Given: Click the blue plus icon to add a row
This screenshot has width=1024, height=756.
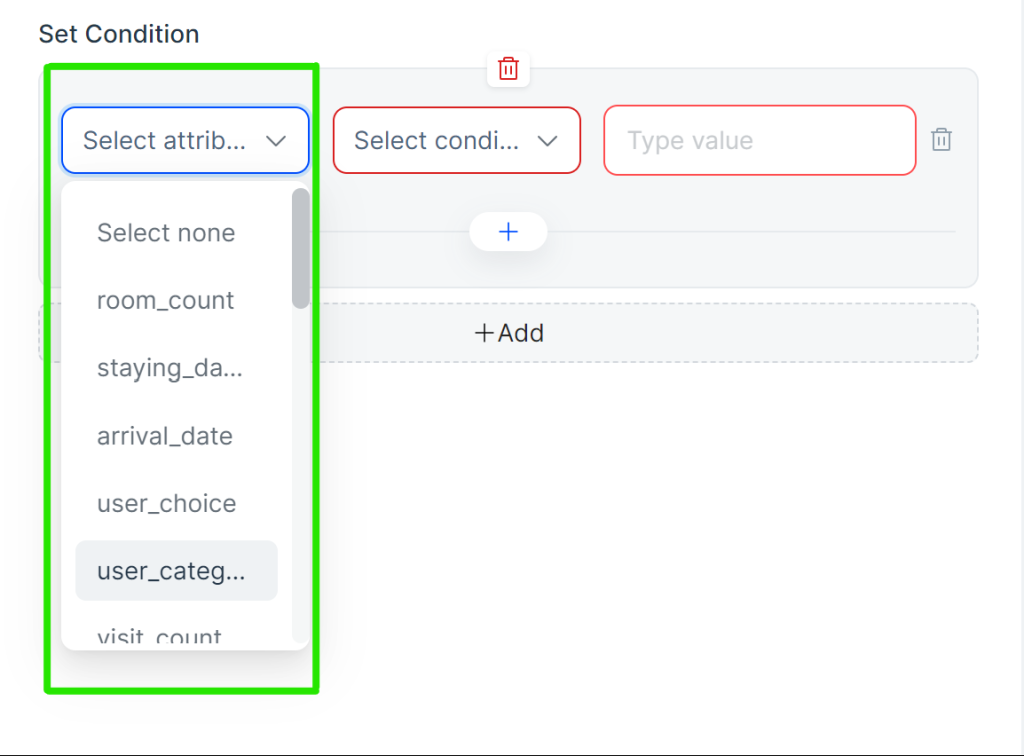Looking at the screenshot, I should 508,232.
